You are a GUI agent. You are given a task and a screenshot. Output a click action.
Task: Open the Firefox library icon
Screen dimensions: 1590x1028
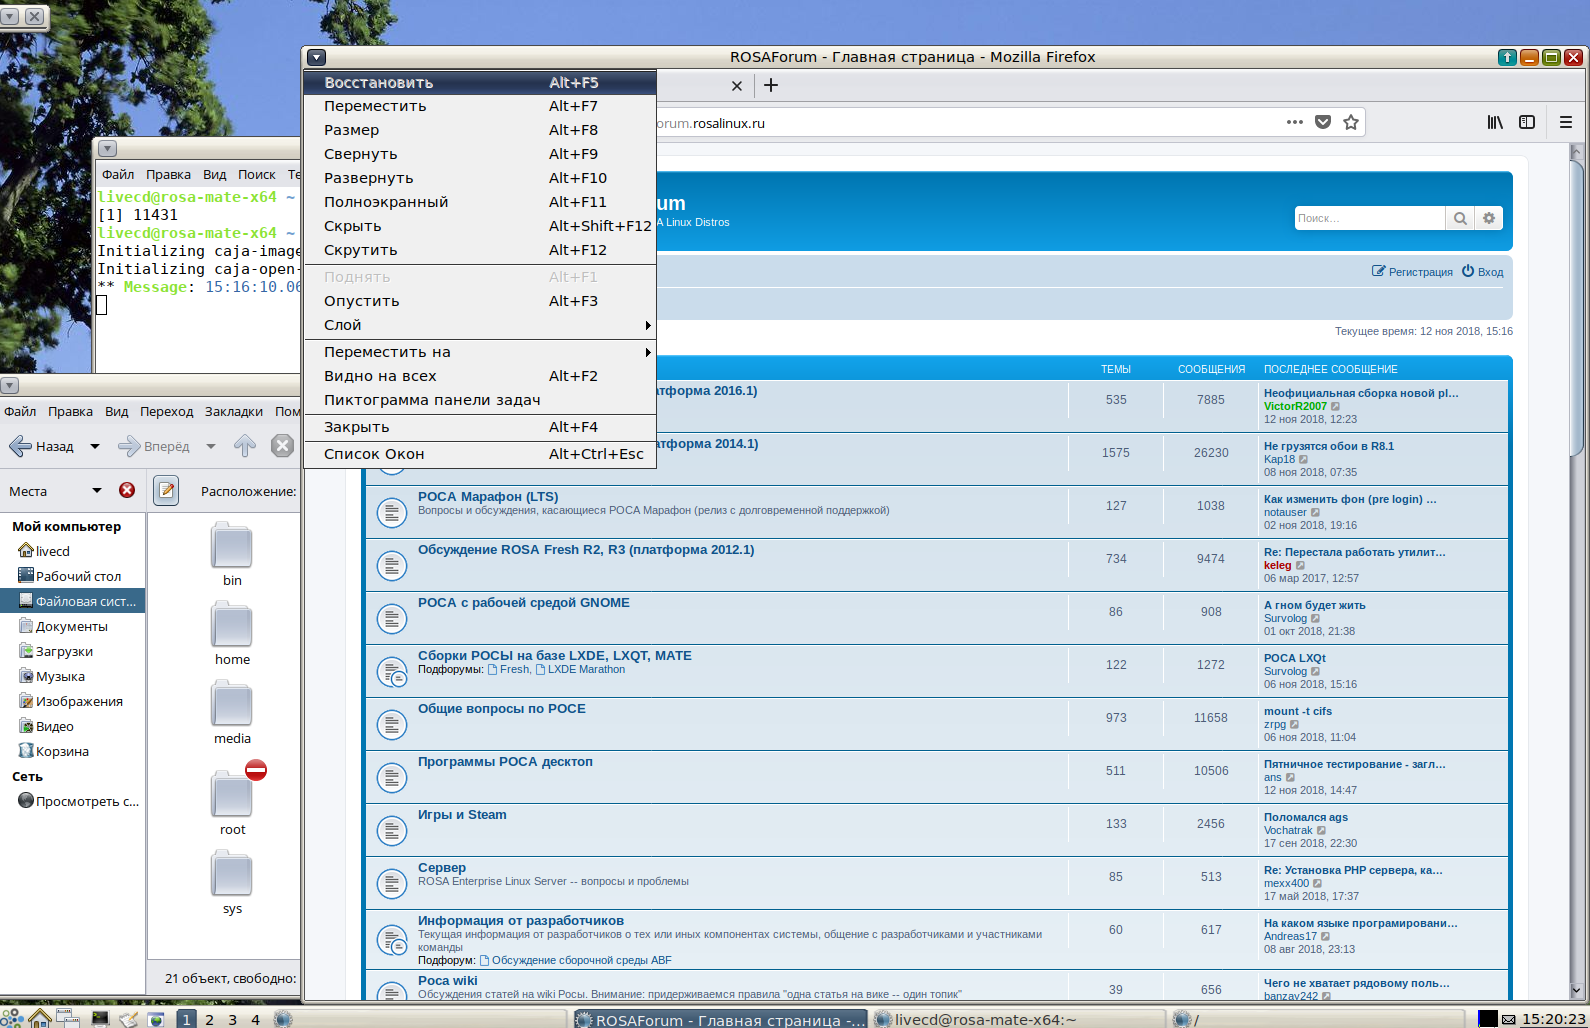1495,122
